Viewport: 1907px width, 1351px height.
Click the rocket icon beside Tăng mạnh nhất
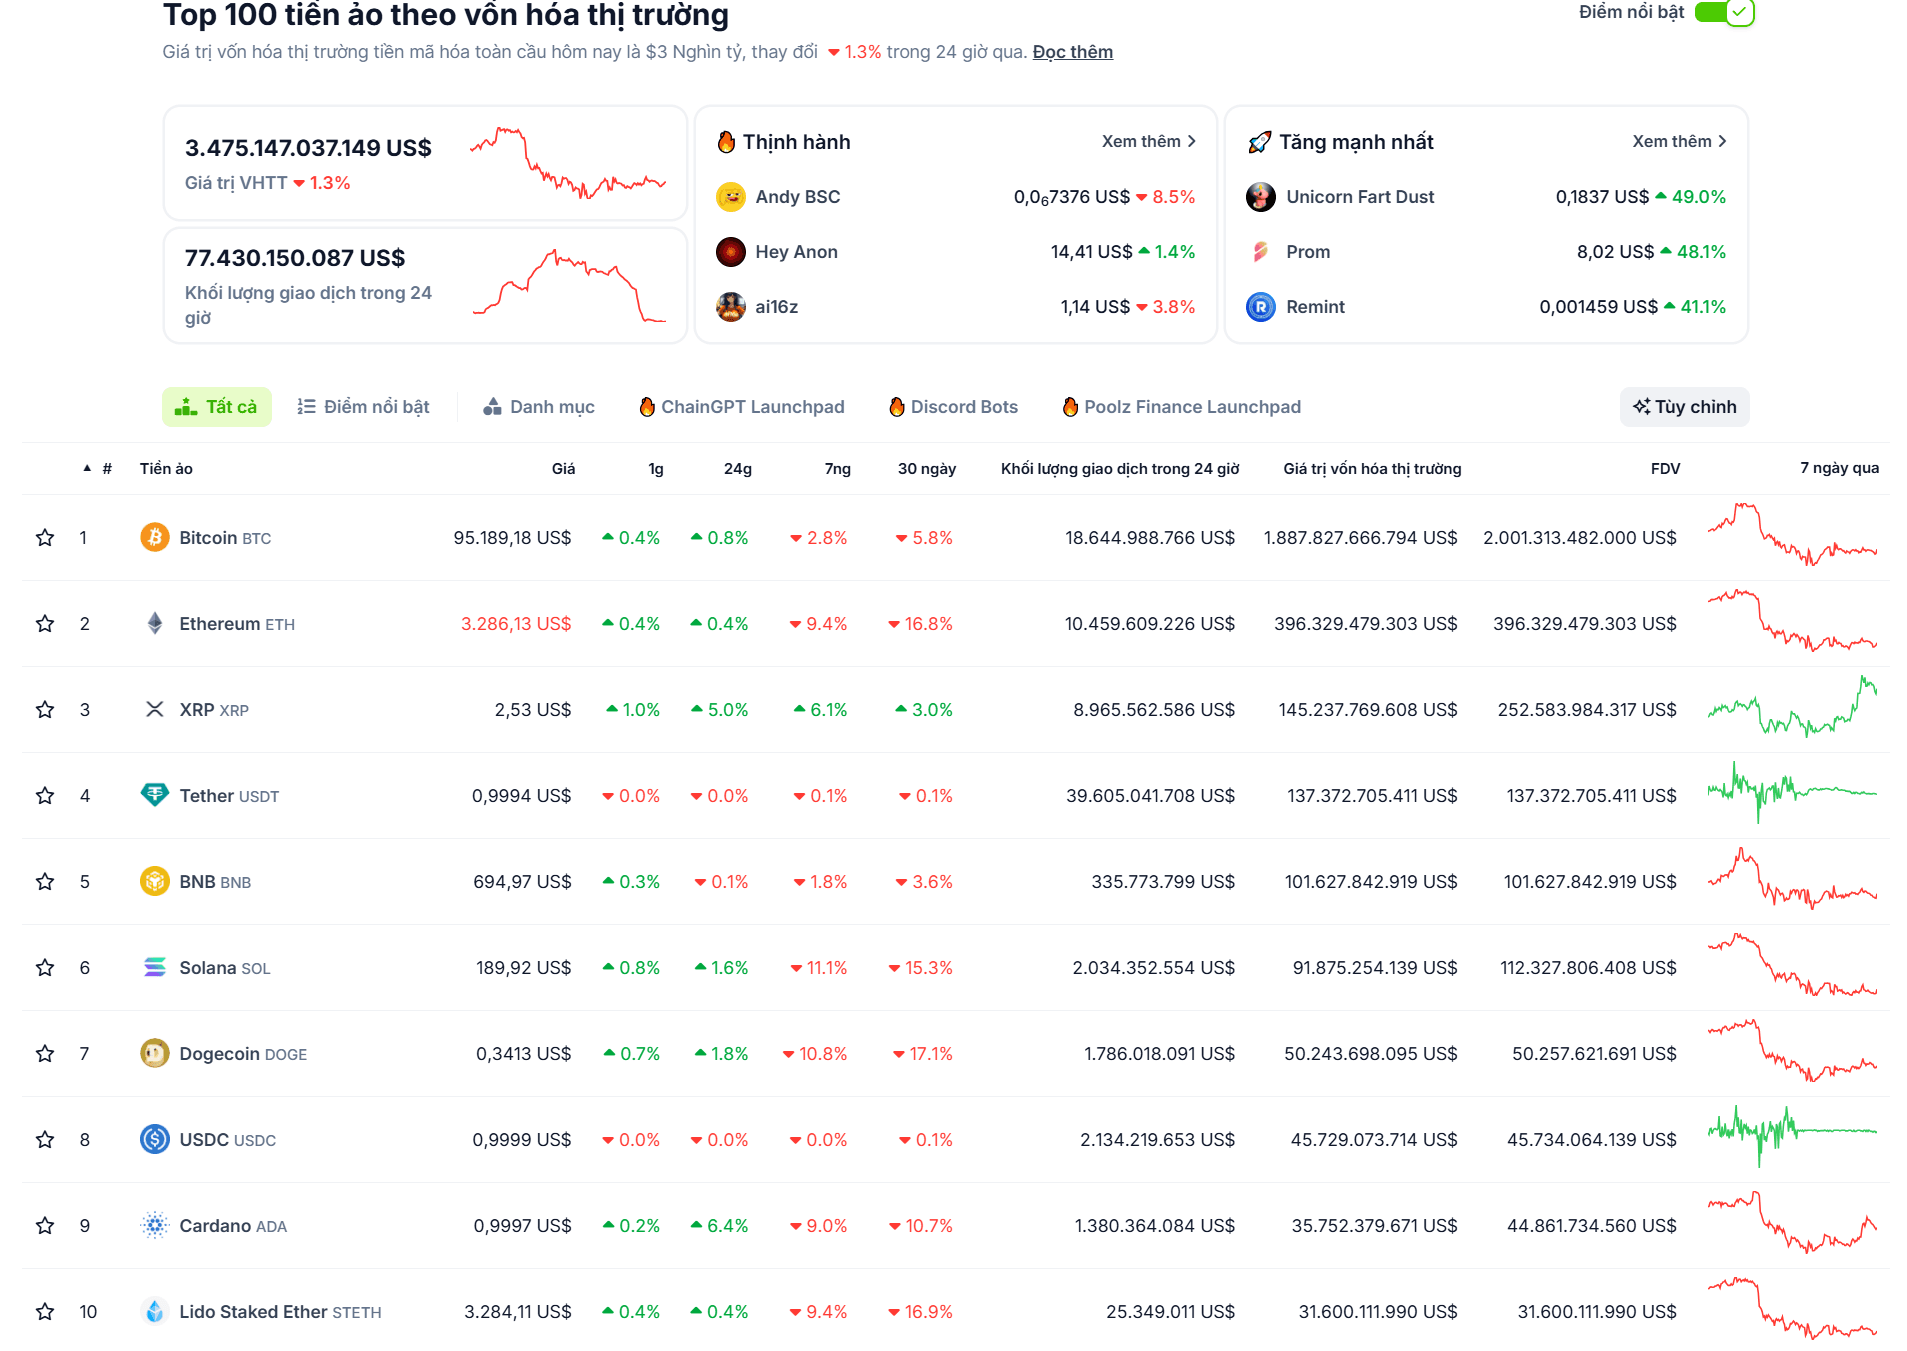[x=1260, y=142]
